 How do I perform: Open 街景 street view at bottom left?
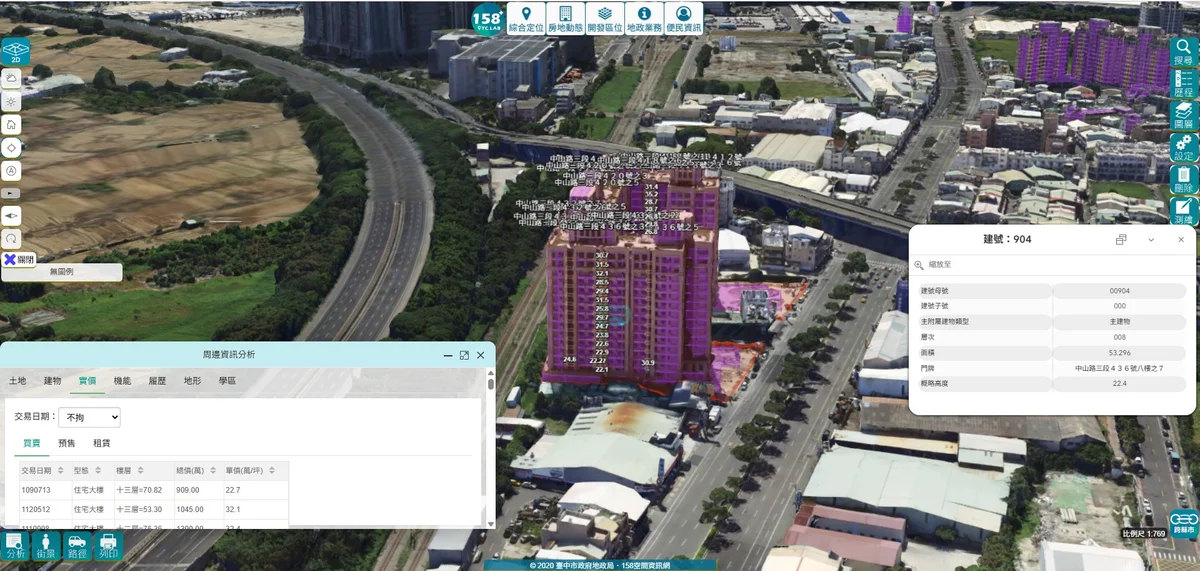coord(46,546)
